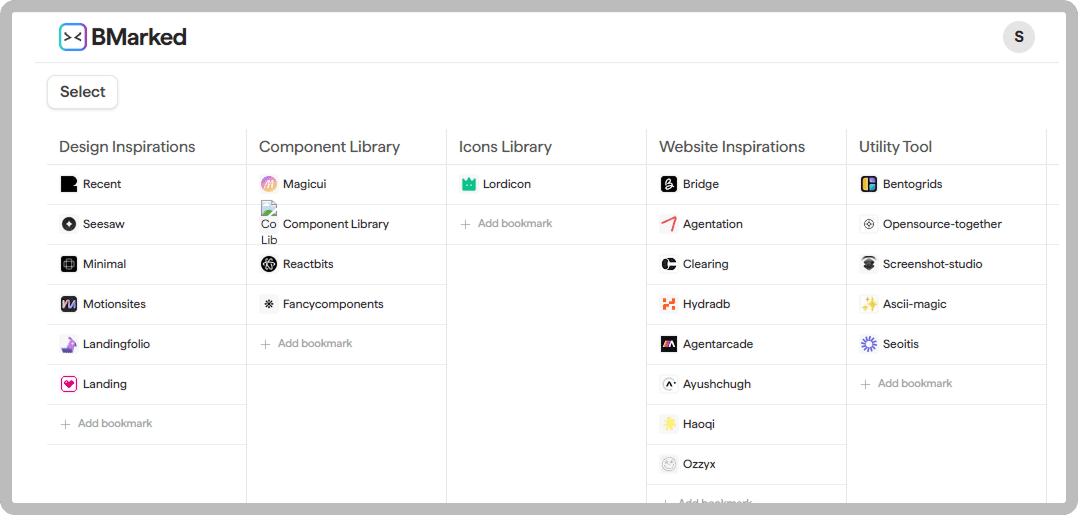Open the Ozzyx bookmark link
1078x515 pixels.
point(699,464)
